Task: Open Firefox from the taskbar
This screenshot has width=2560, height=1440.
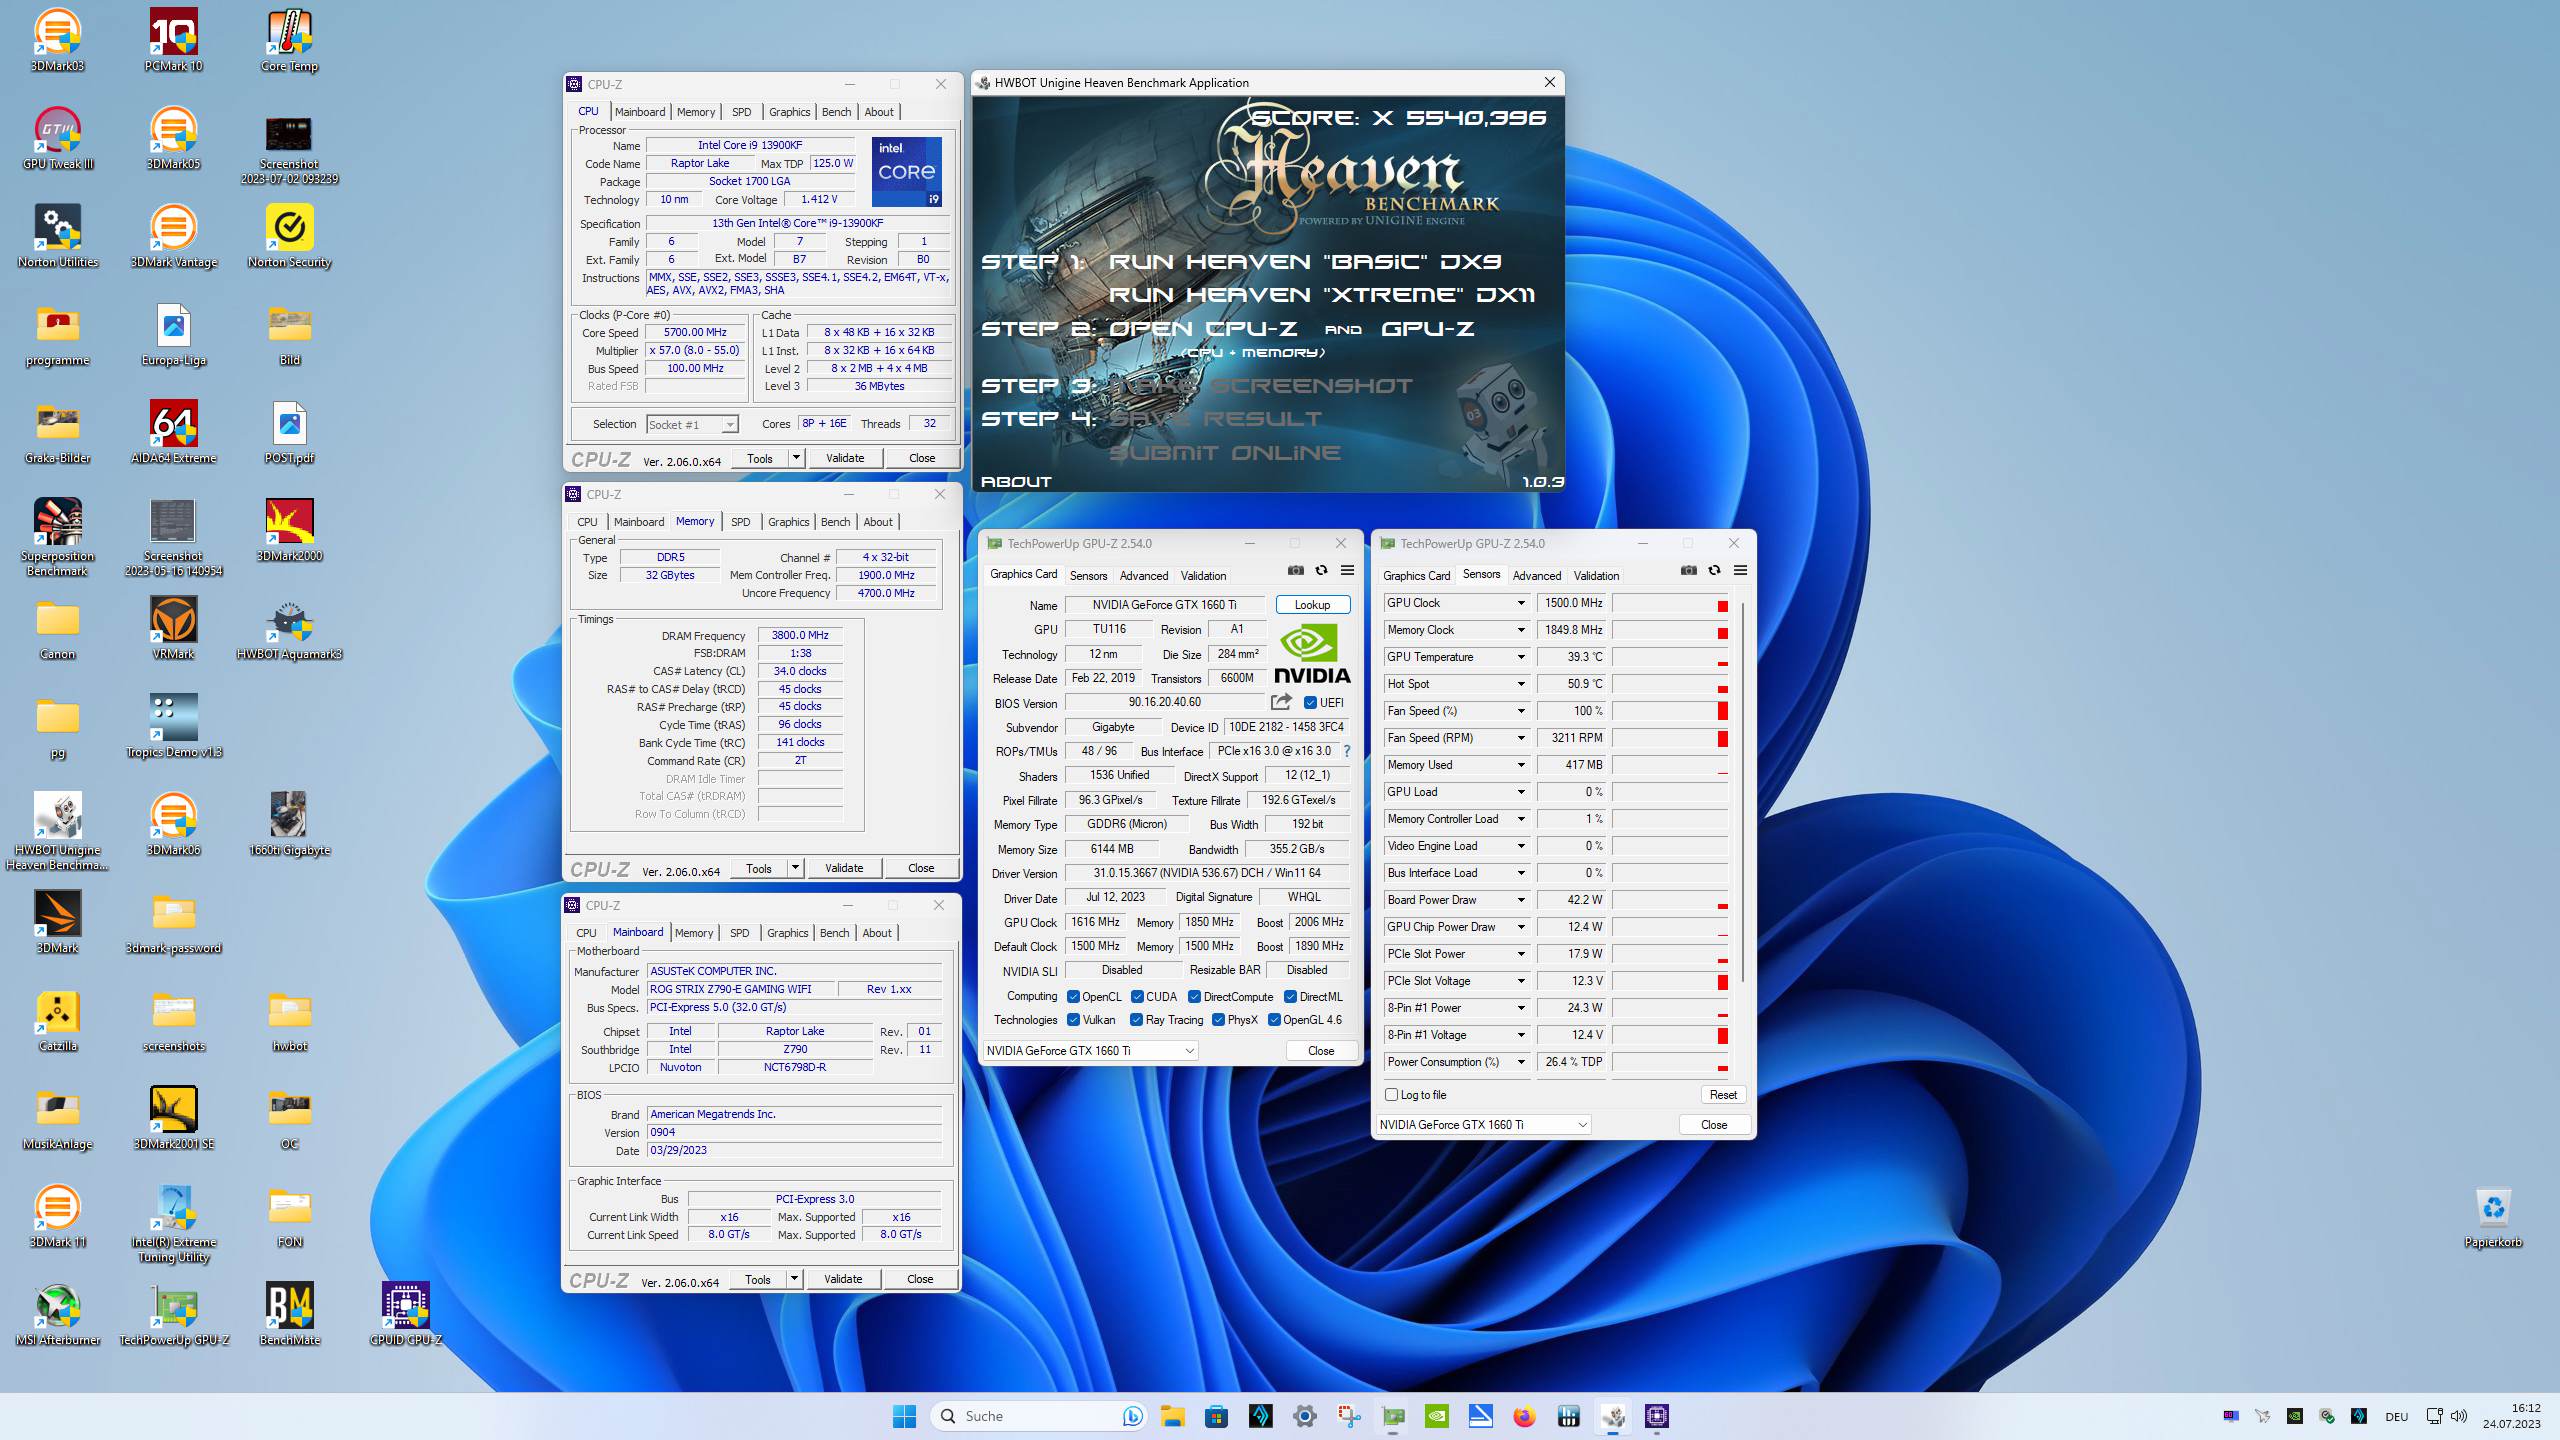Action: [1523, 1416]
